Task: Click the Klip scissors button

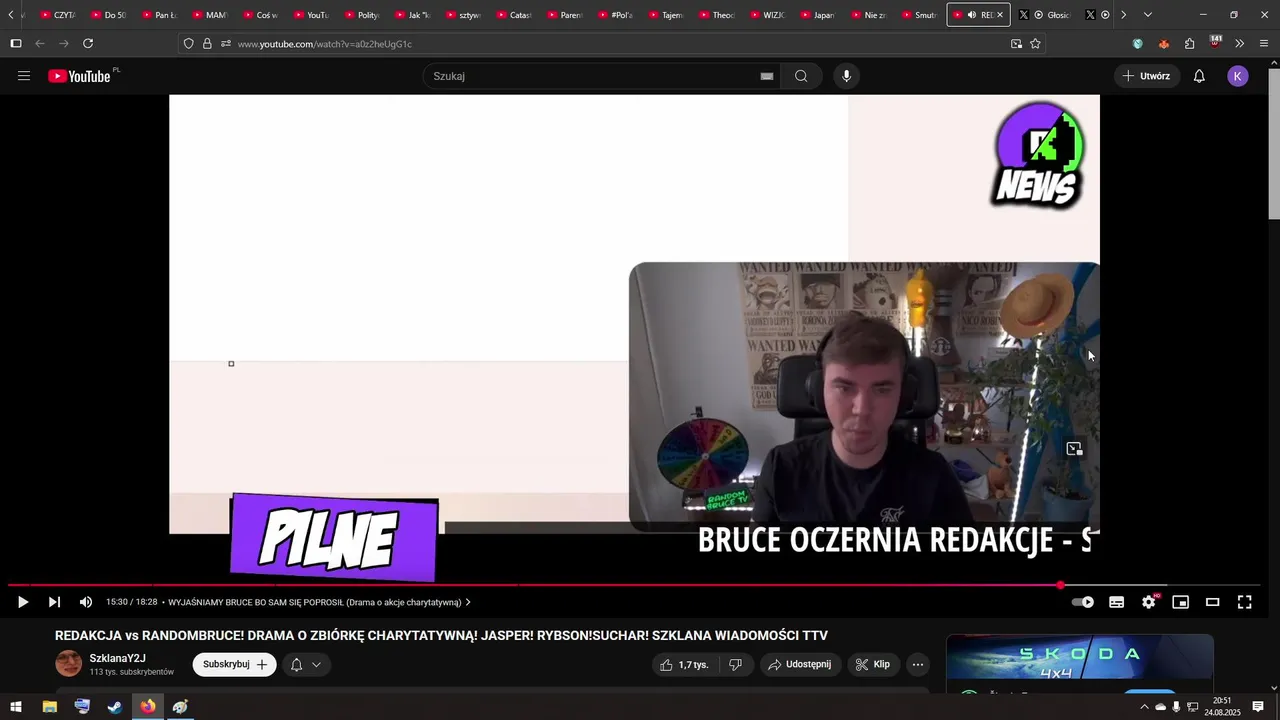Action: tap(872, 664)
